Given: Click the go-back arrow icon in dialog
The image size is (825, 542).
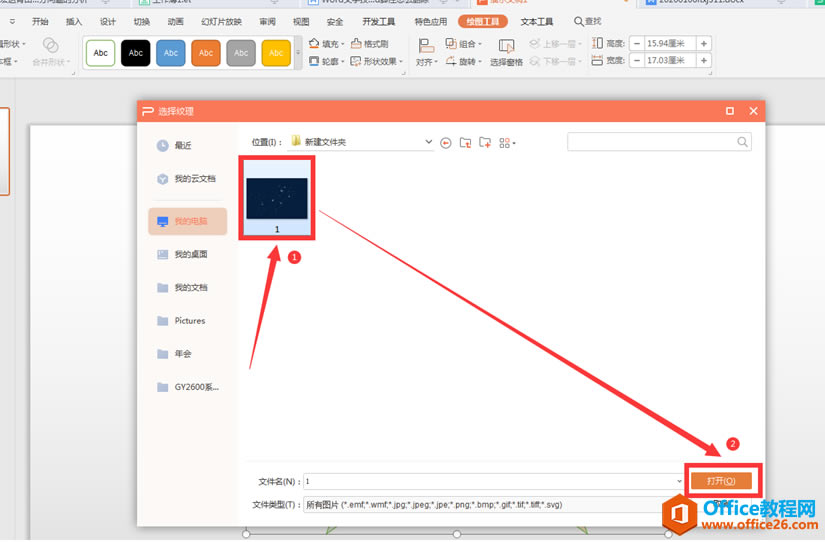Looking at the screenshot, I should coord(446,143).
